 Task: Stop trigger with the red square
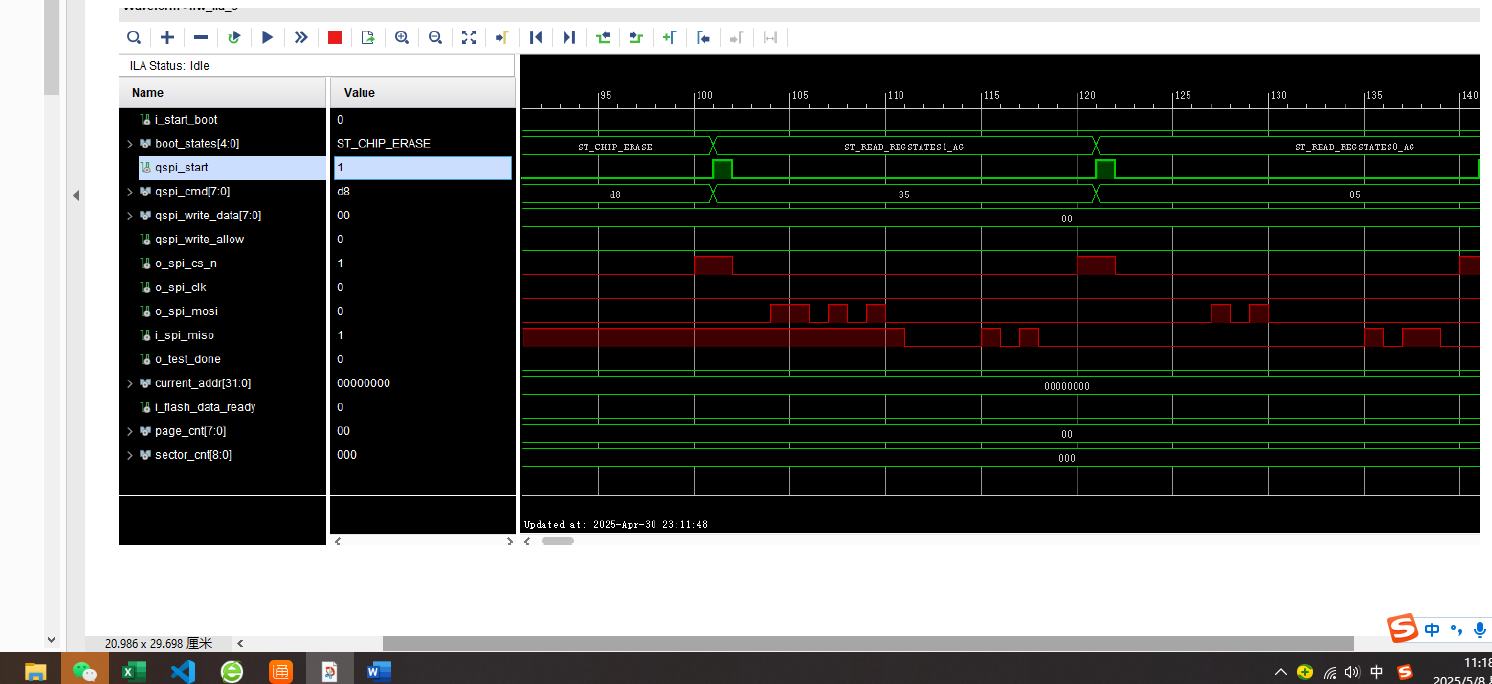335,37
